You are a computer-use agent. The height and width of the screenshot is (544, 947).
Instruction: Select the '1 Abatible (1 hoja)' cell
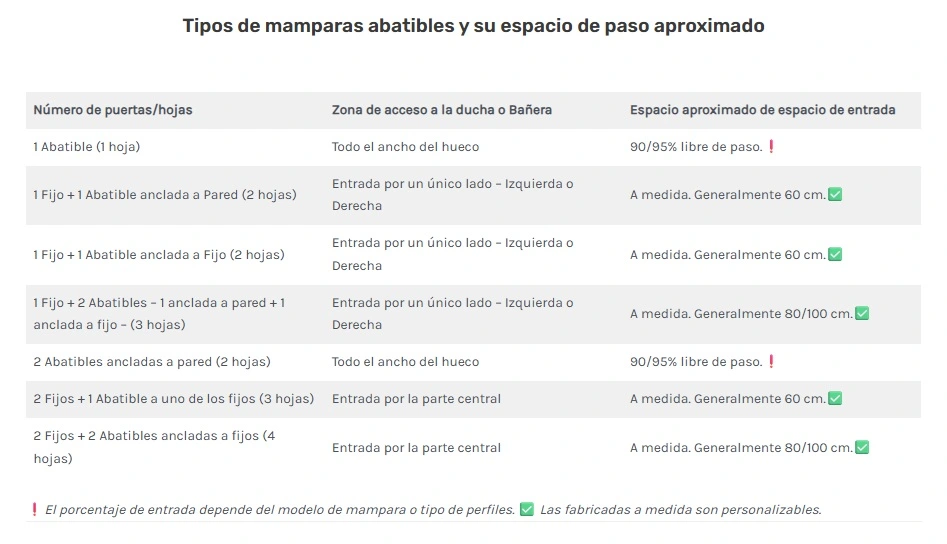[x=87, y=147]
